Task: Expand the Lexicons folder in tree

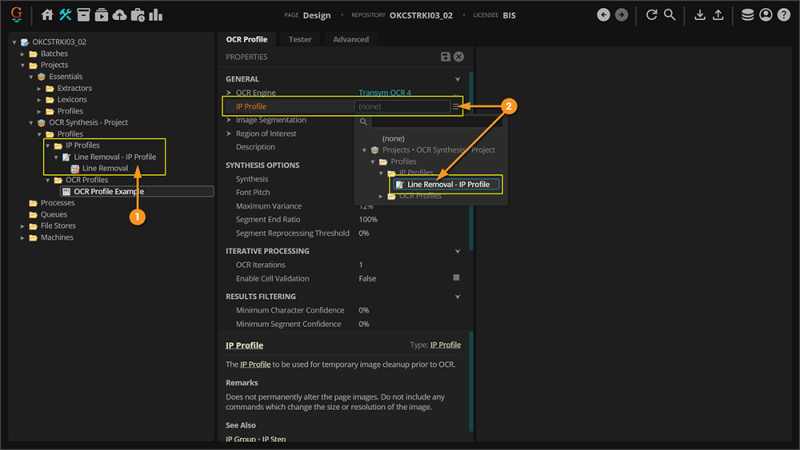Action: pyautogui.click(x=39, y=99)
